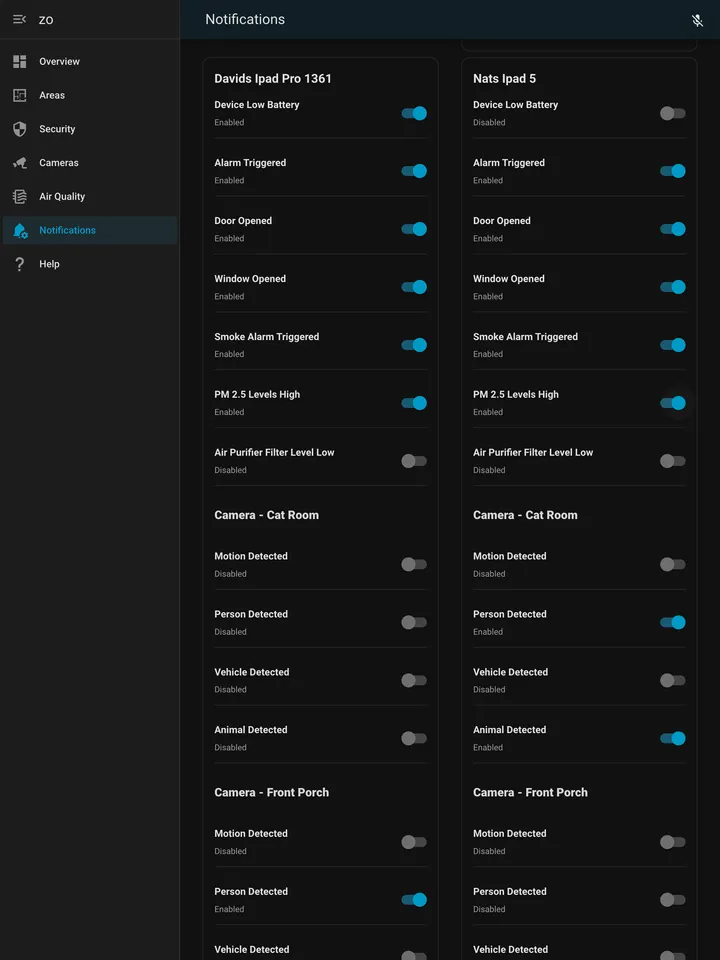Image resolution: width=720 pixels, height=960 pixels.
Task: Disable Cat Room Animal Detected on Nats Ipad
Action: click(x=673, y=738)
